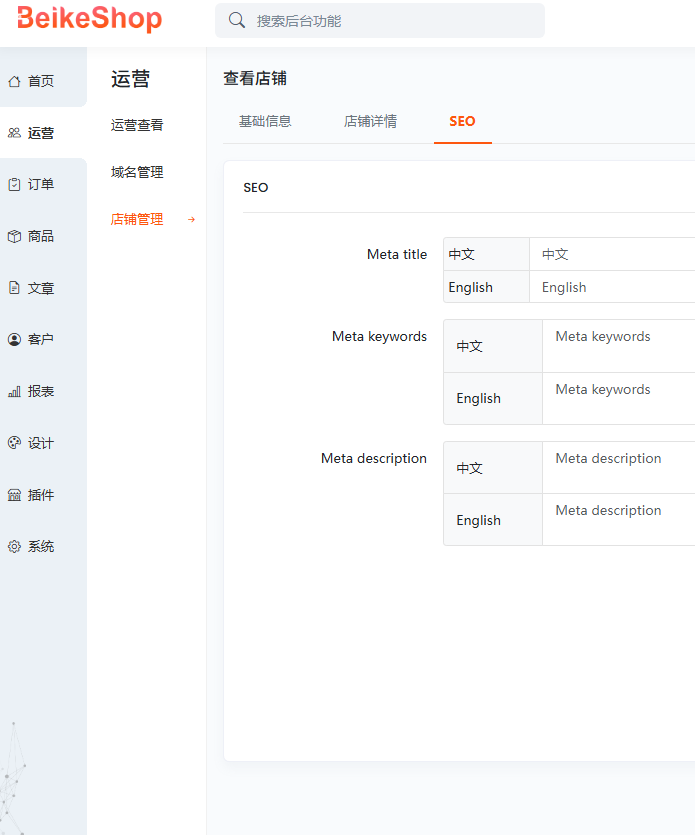
Task: Select the operations people icon in sidebar
Action: tap(14, 133)
